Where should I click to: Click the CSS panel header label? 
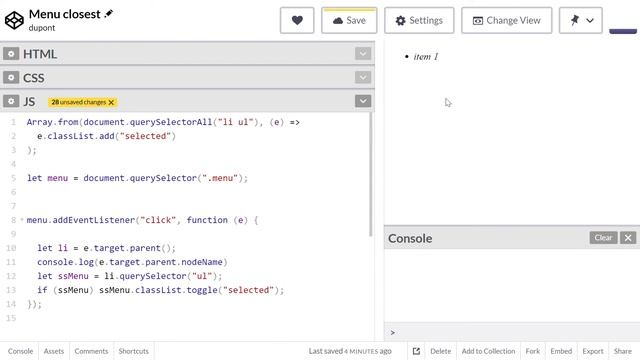click(33, 77)
